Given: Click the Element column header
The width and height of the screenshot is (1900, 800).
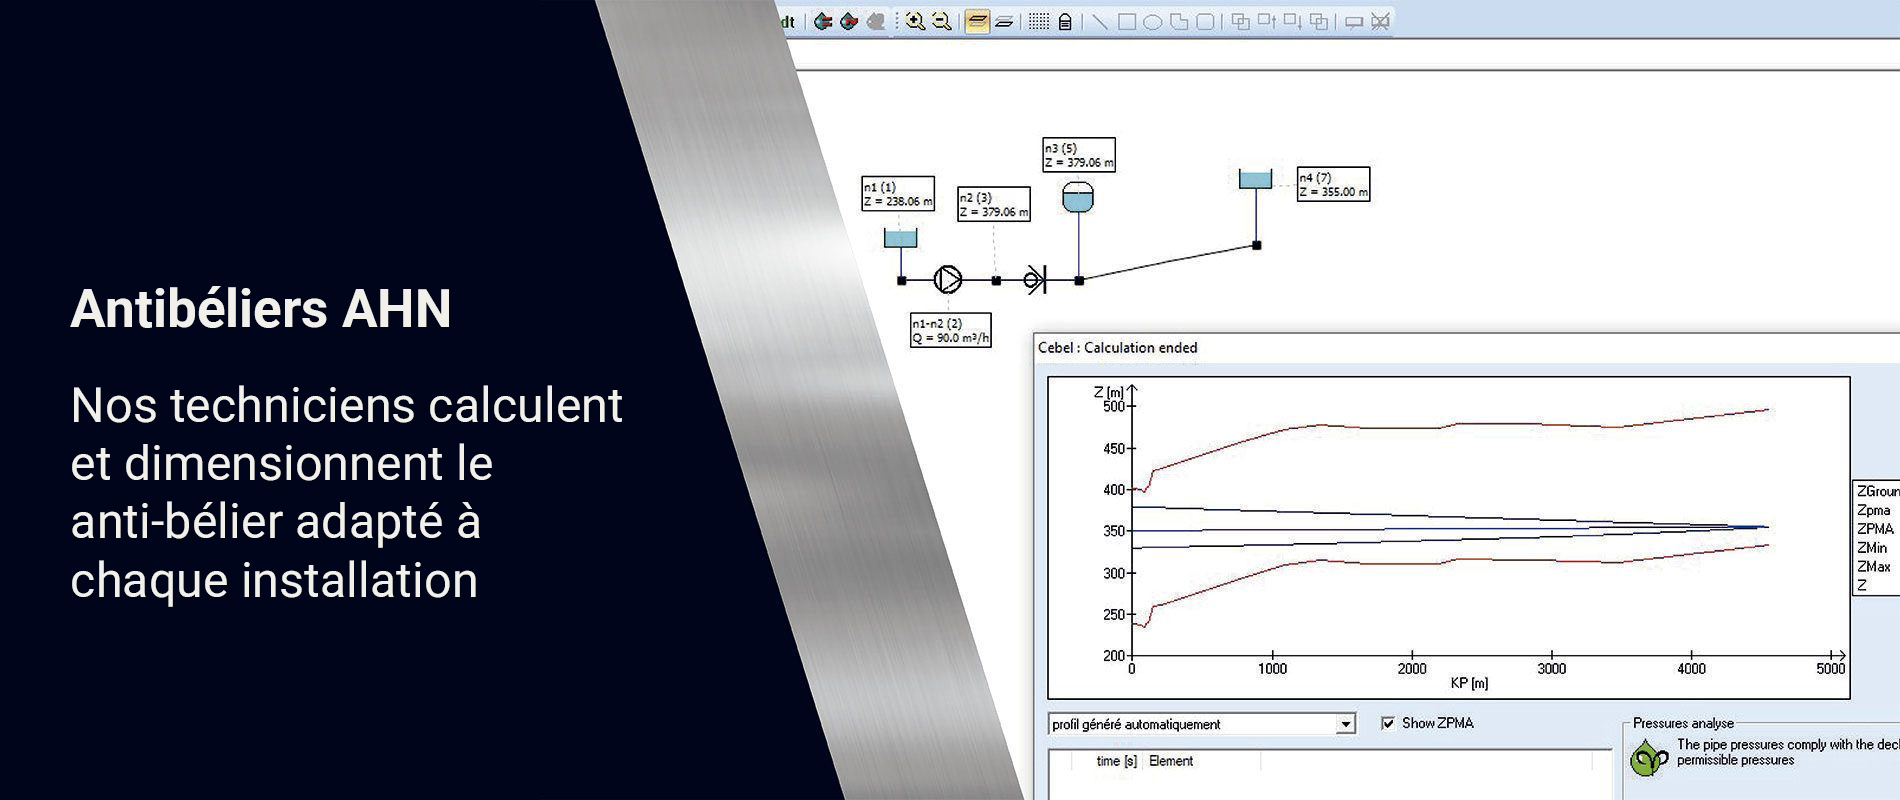Looking at the screenshot, I should tap(1171, 761).
